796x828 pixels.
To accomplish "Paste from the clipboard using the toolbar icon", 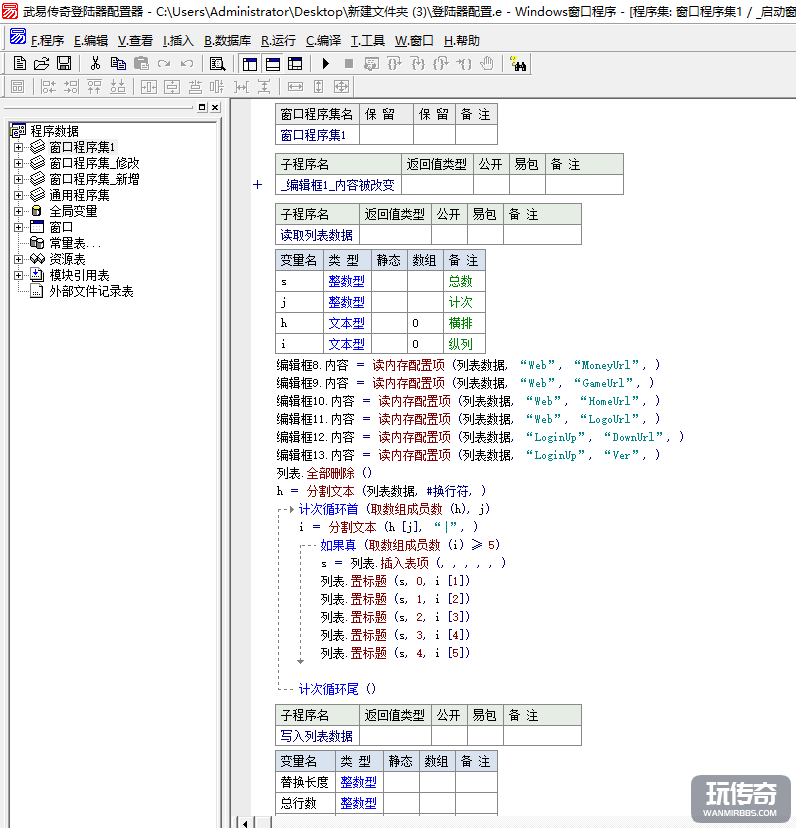I will tap(141, 64).
